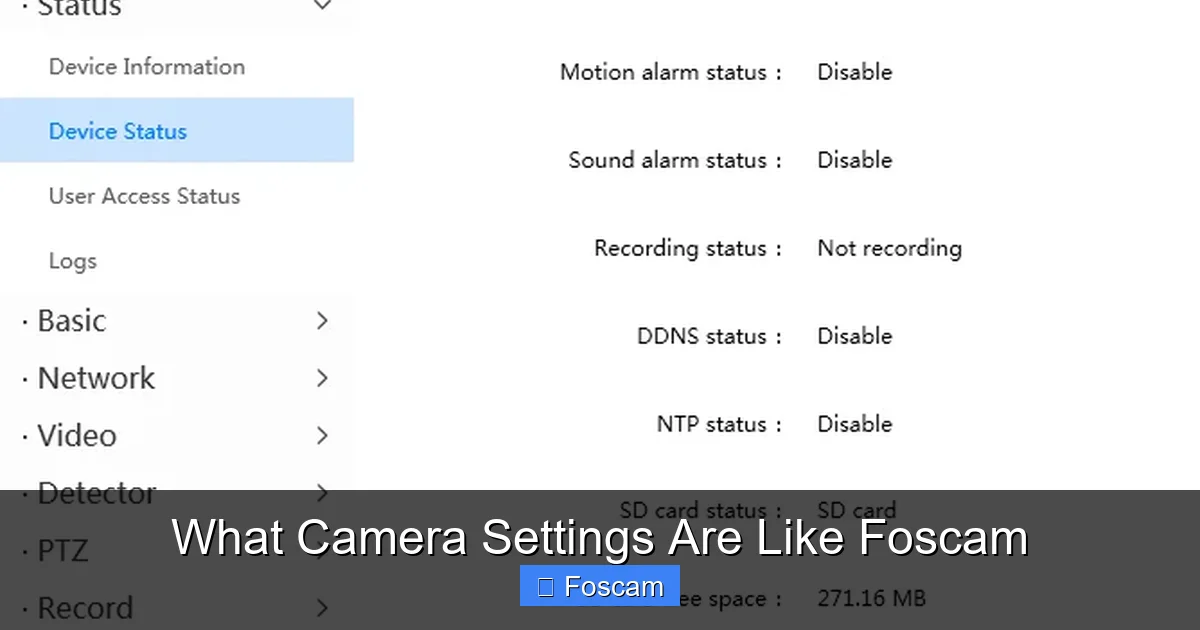Image resolution: width=1200 pixels, height=630 pixels.
Task: Click the DDNS status Disable value
Action: pos(854,335)
